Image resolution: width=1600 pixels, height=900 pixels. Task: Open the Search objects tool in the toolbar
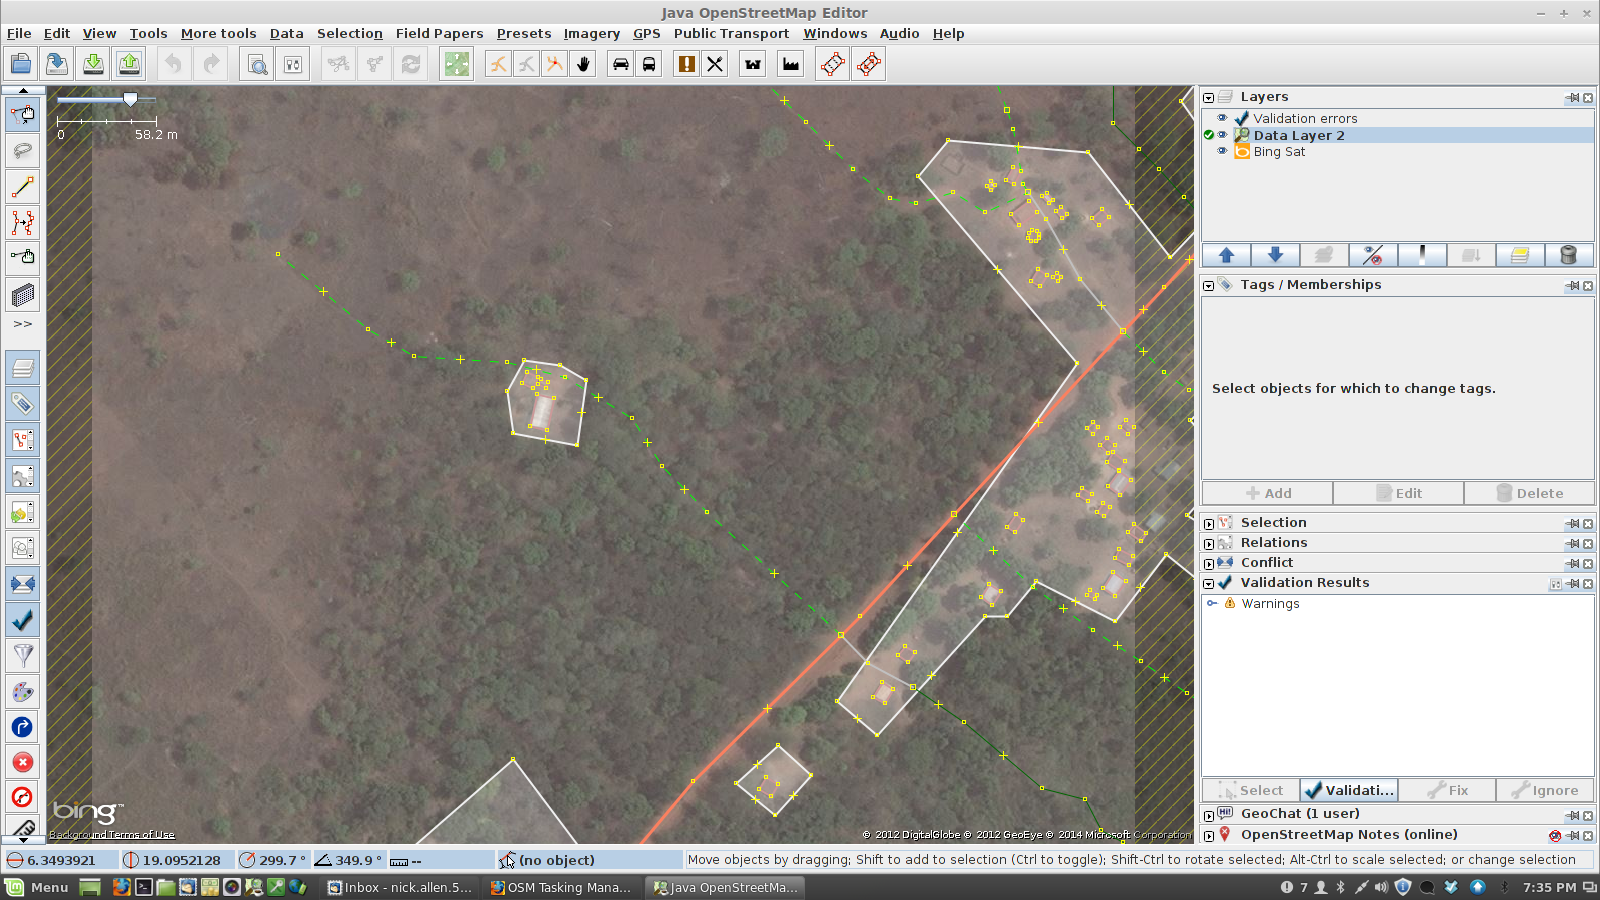(x=257, y=64)
